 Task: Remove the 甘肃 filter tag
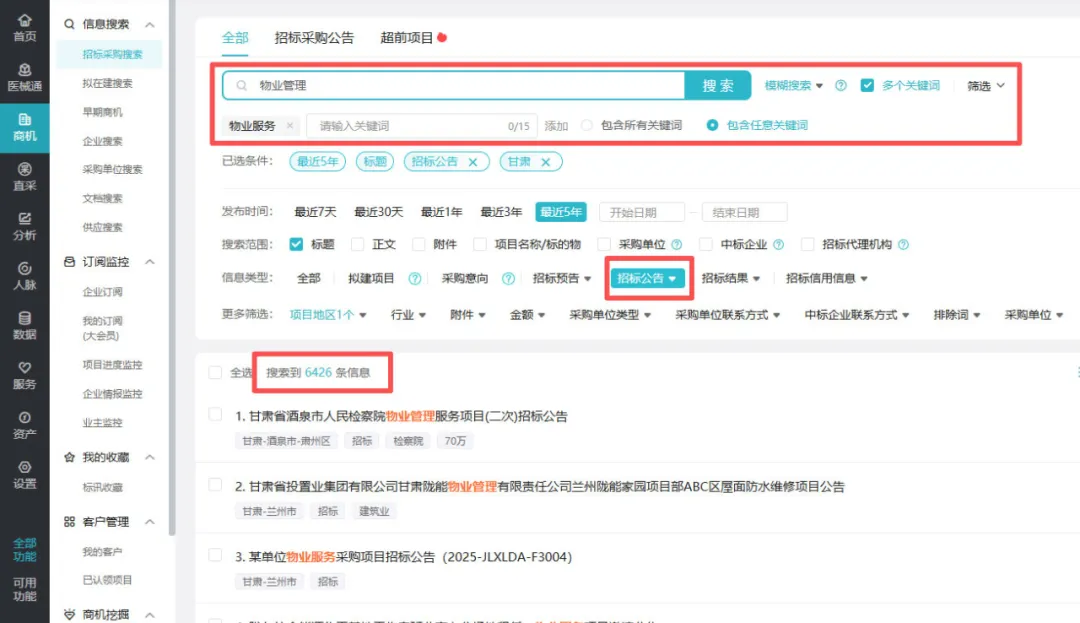coord(545,162)
